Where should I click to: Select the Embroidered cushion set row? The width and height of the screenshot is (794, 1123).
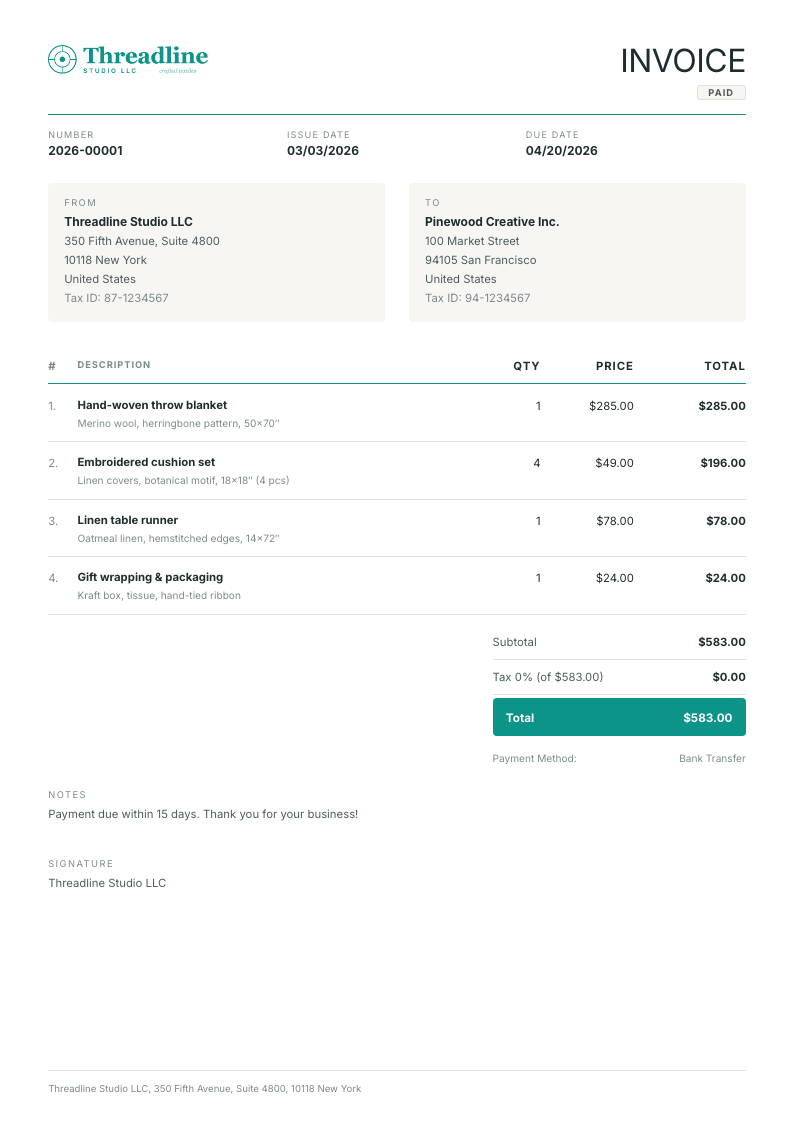[397, 471]
